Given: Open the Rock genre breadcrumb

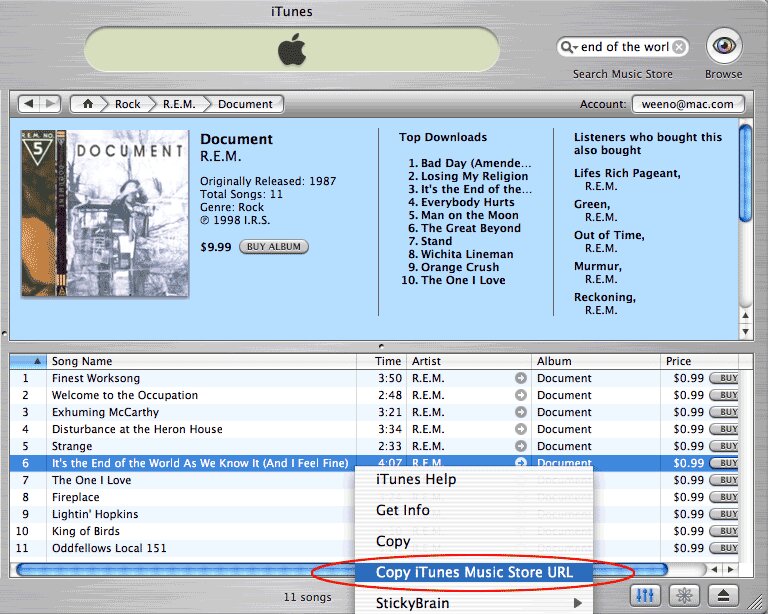Looking at the screenshot, I should [x=127, y=104].
